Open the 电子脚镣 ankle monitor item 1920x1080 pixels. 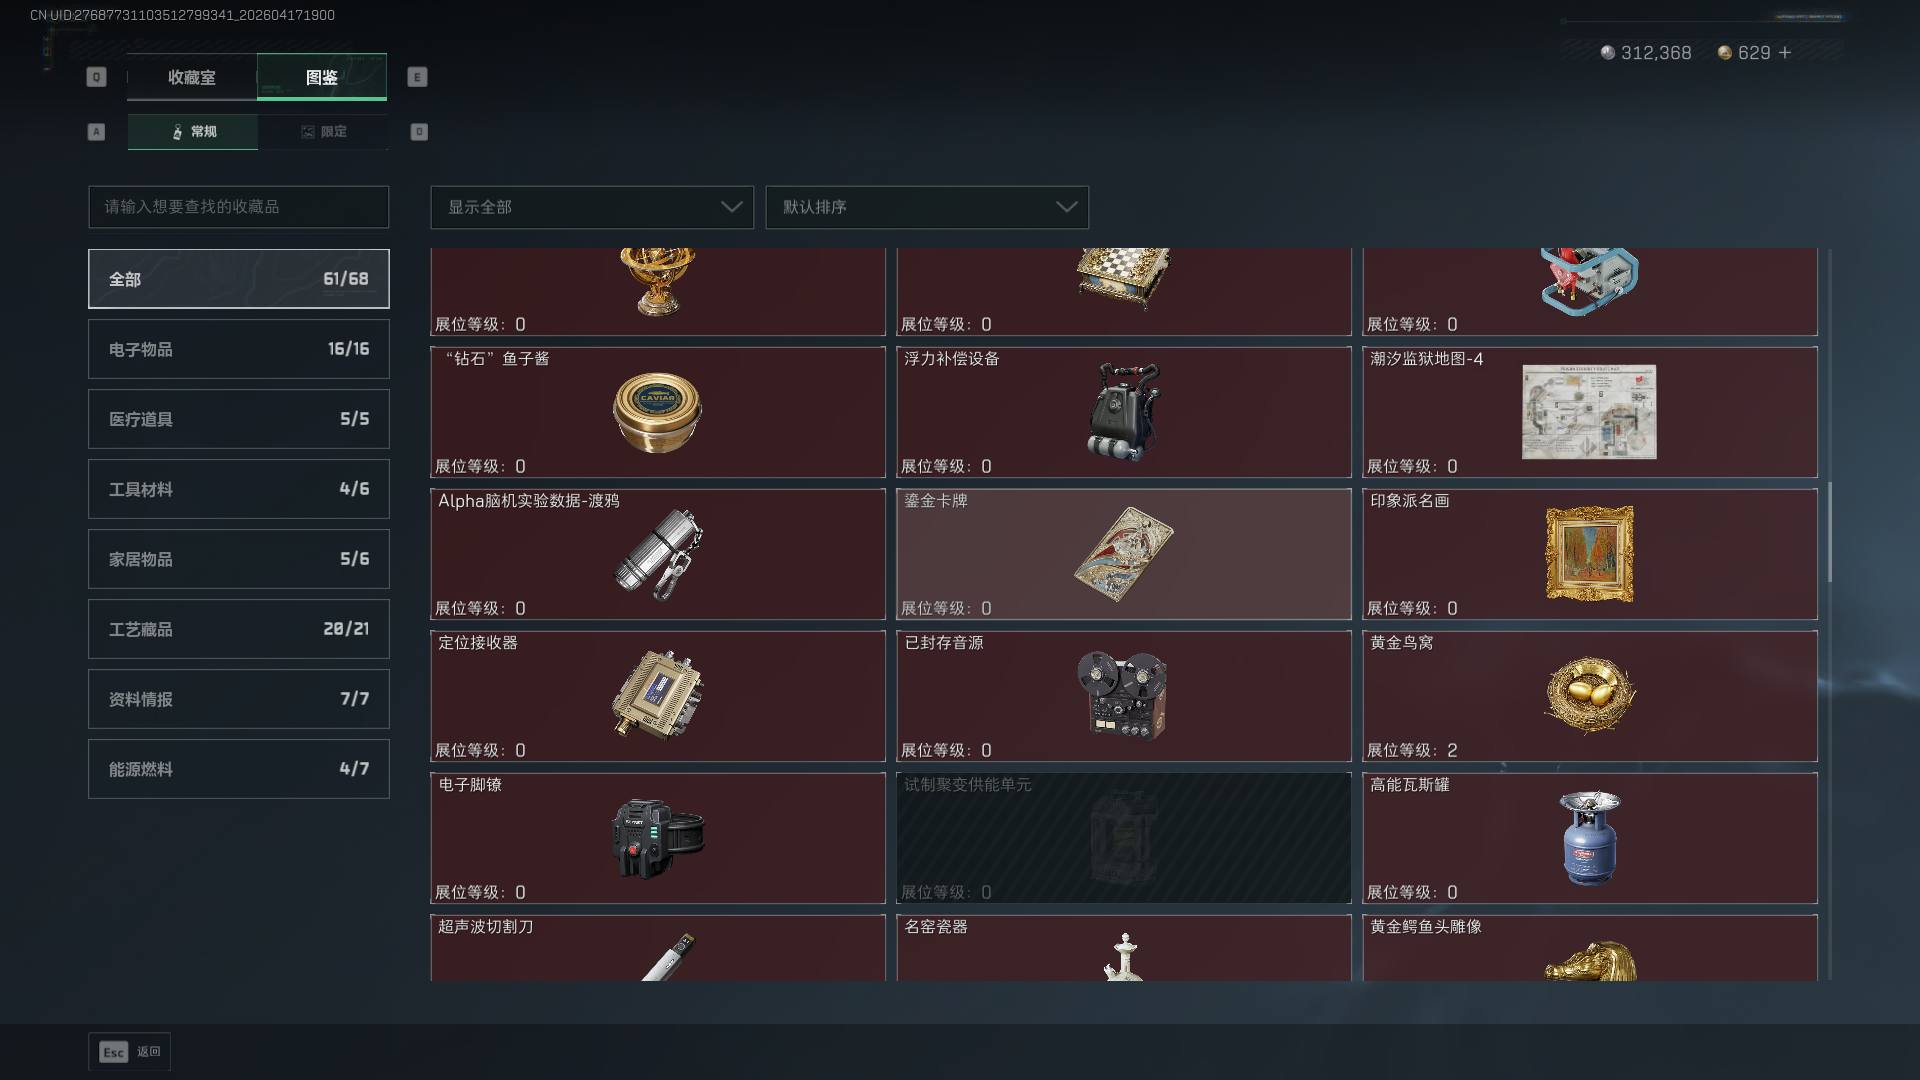(x=657, y=838)
